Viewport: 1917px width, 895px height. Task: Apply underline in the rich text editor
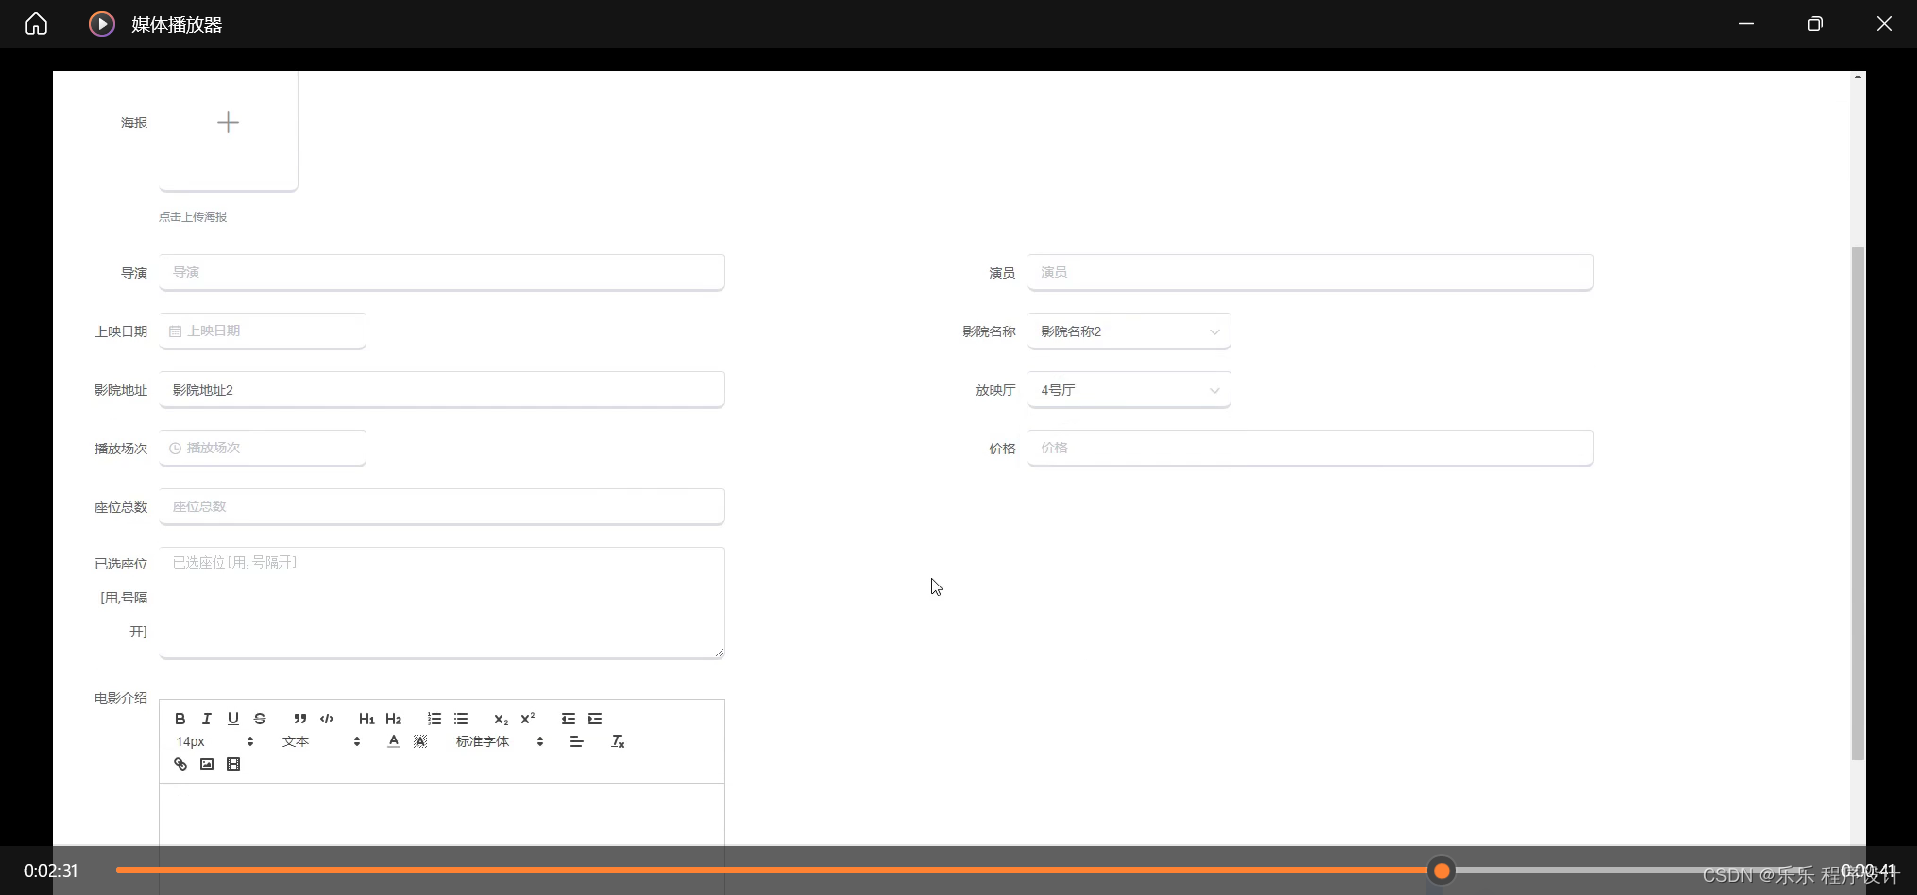coord(233,719)
